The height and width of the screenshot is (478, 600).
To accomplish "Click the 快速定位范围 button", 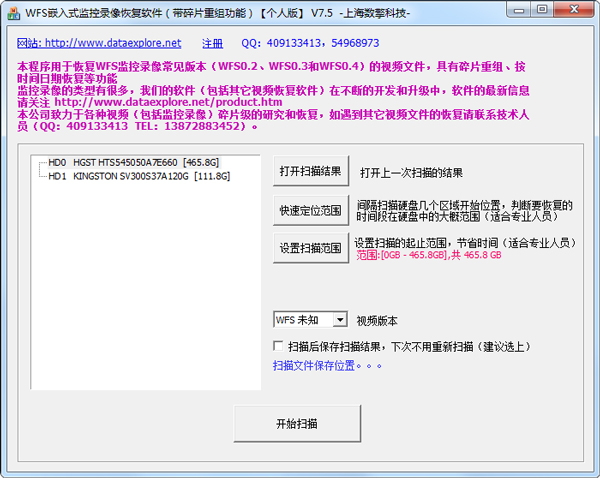I will (309, 211).
